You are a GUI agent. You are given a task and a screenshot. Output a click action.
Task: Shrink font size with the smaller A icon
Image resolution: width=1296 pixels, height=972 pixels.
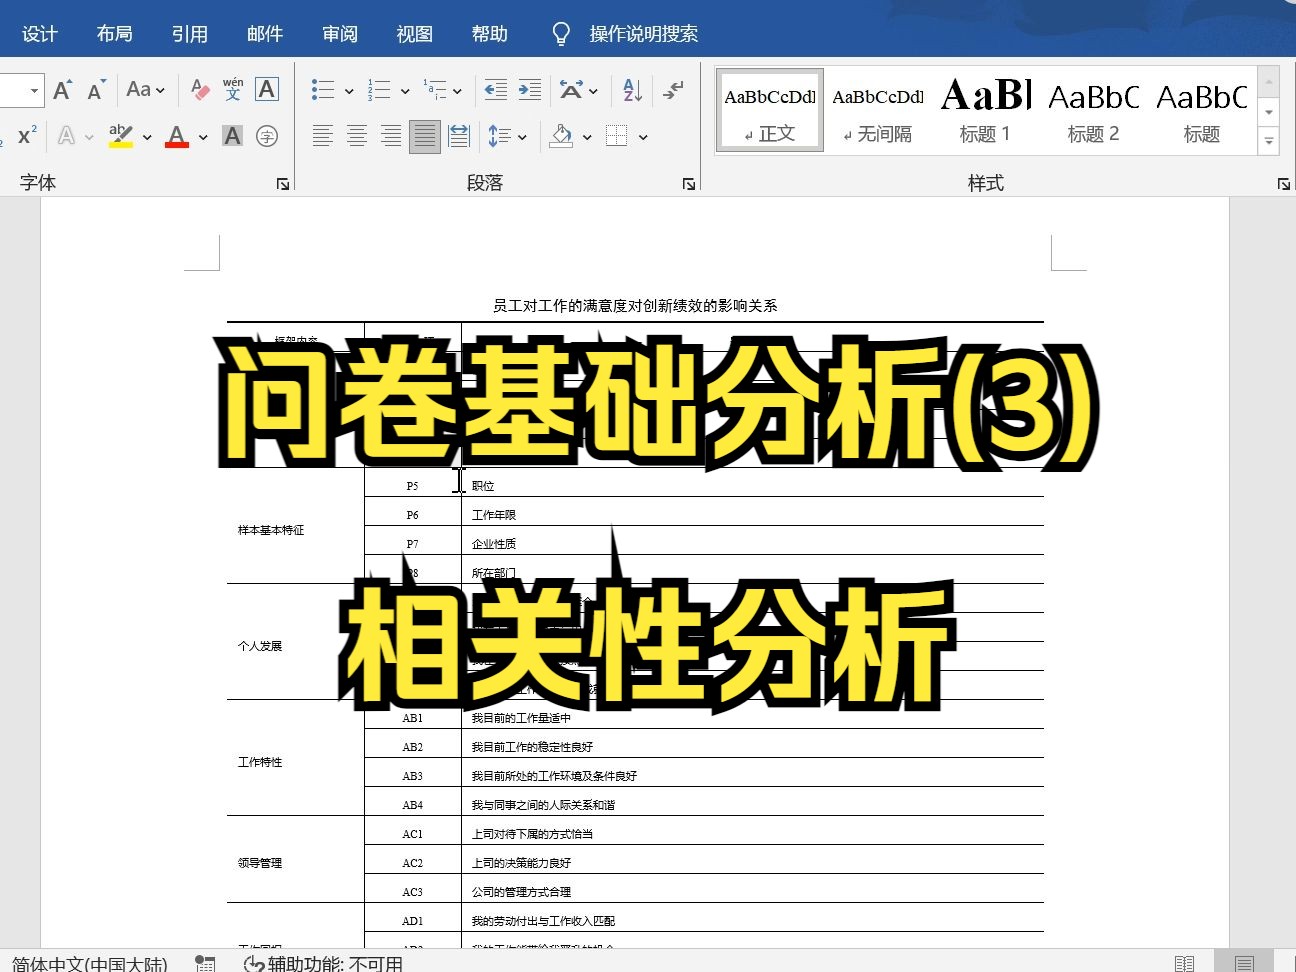(96, 90)
